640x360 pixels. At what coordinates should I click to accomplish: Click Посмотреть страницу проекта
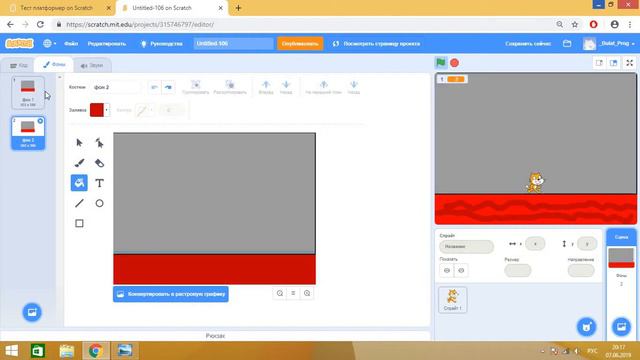(x=376, y=43)
